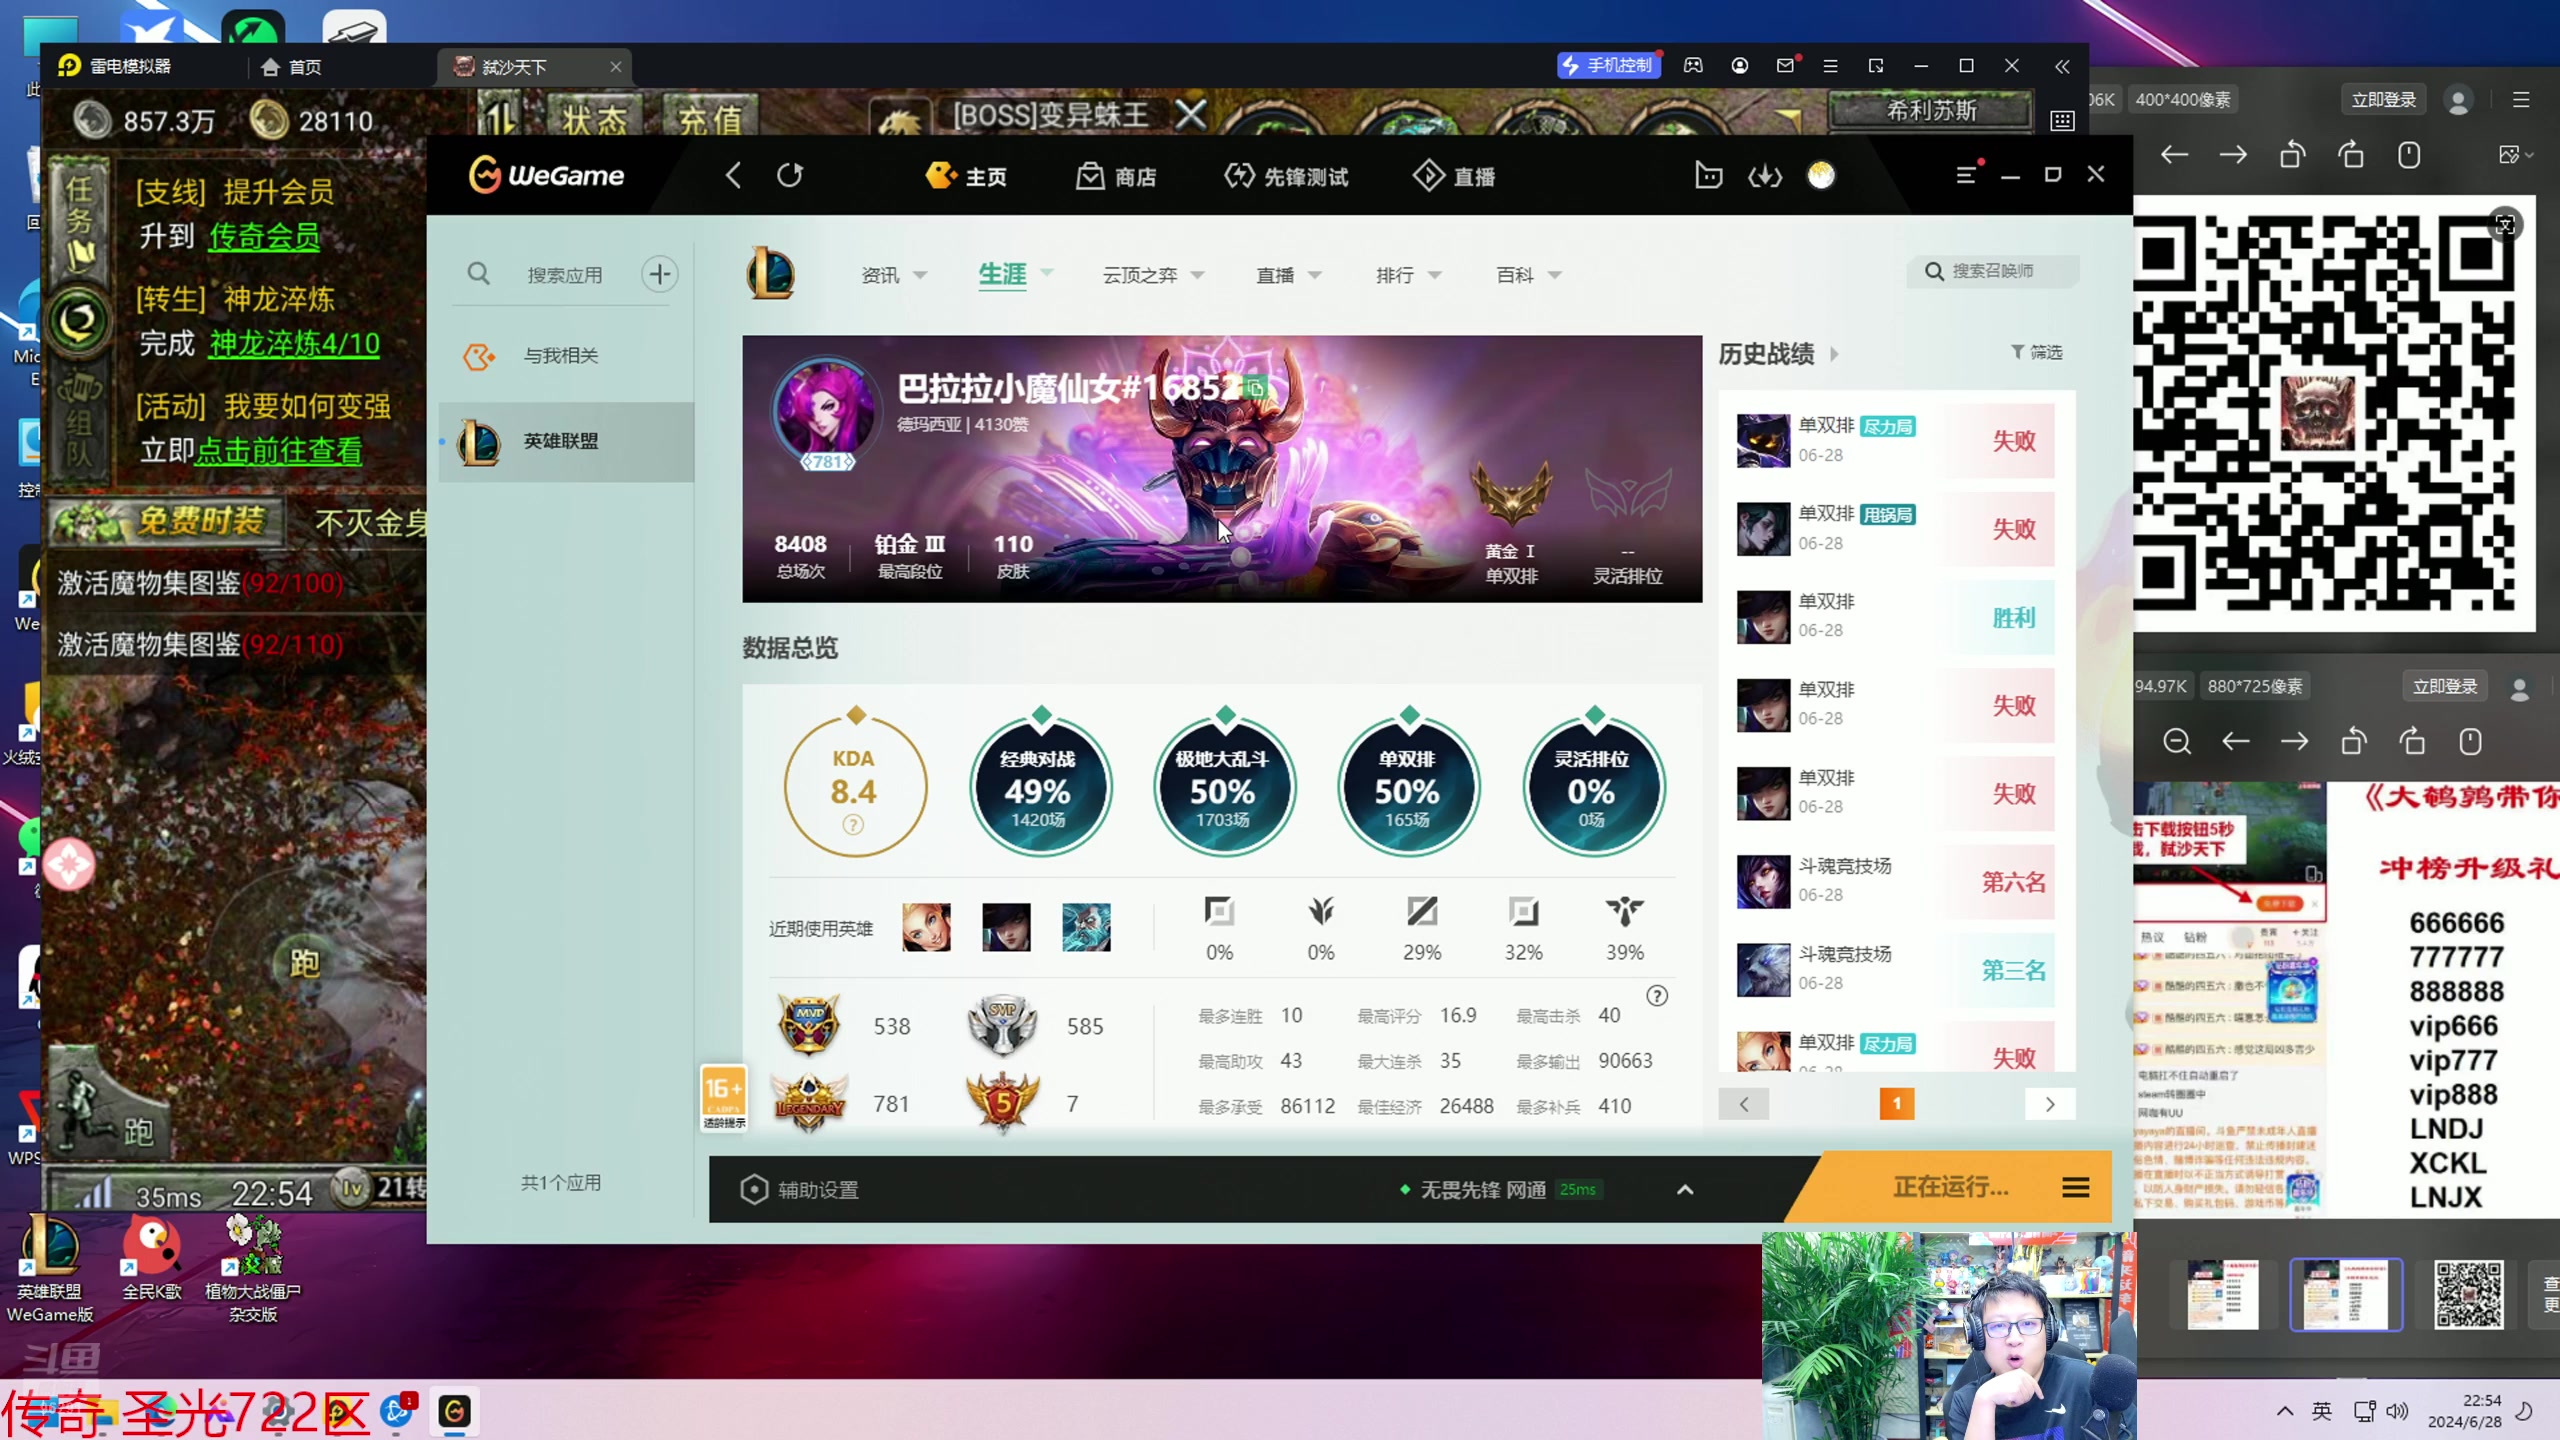
Task: Click the 点击前往查看 link in game
Action: click(278, 451)
